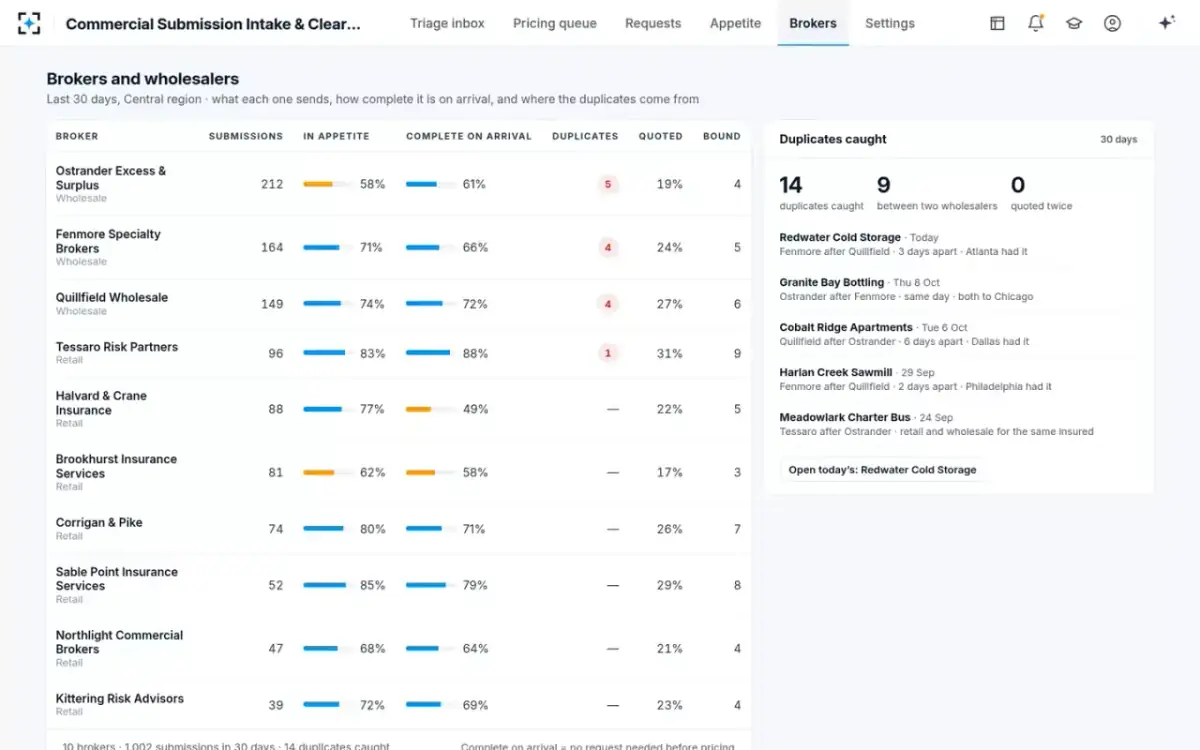Click the app logo icon
The image size is (1200, 750).
tap(29, 23)
